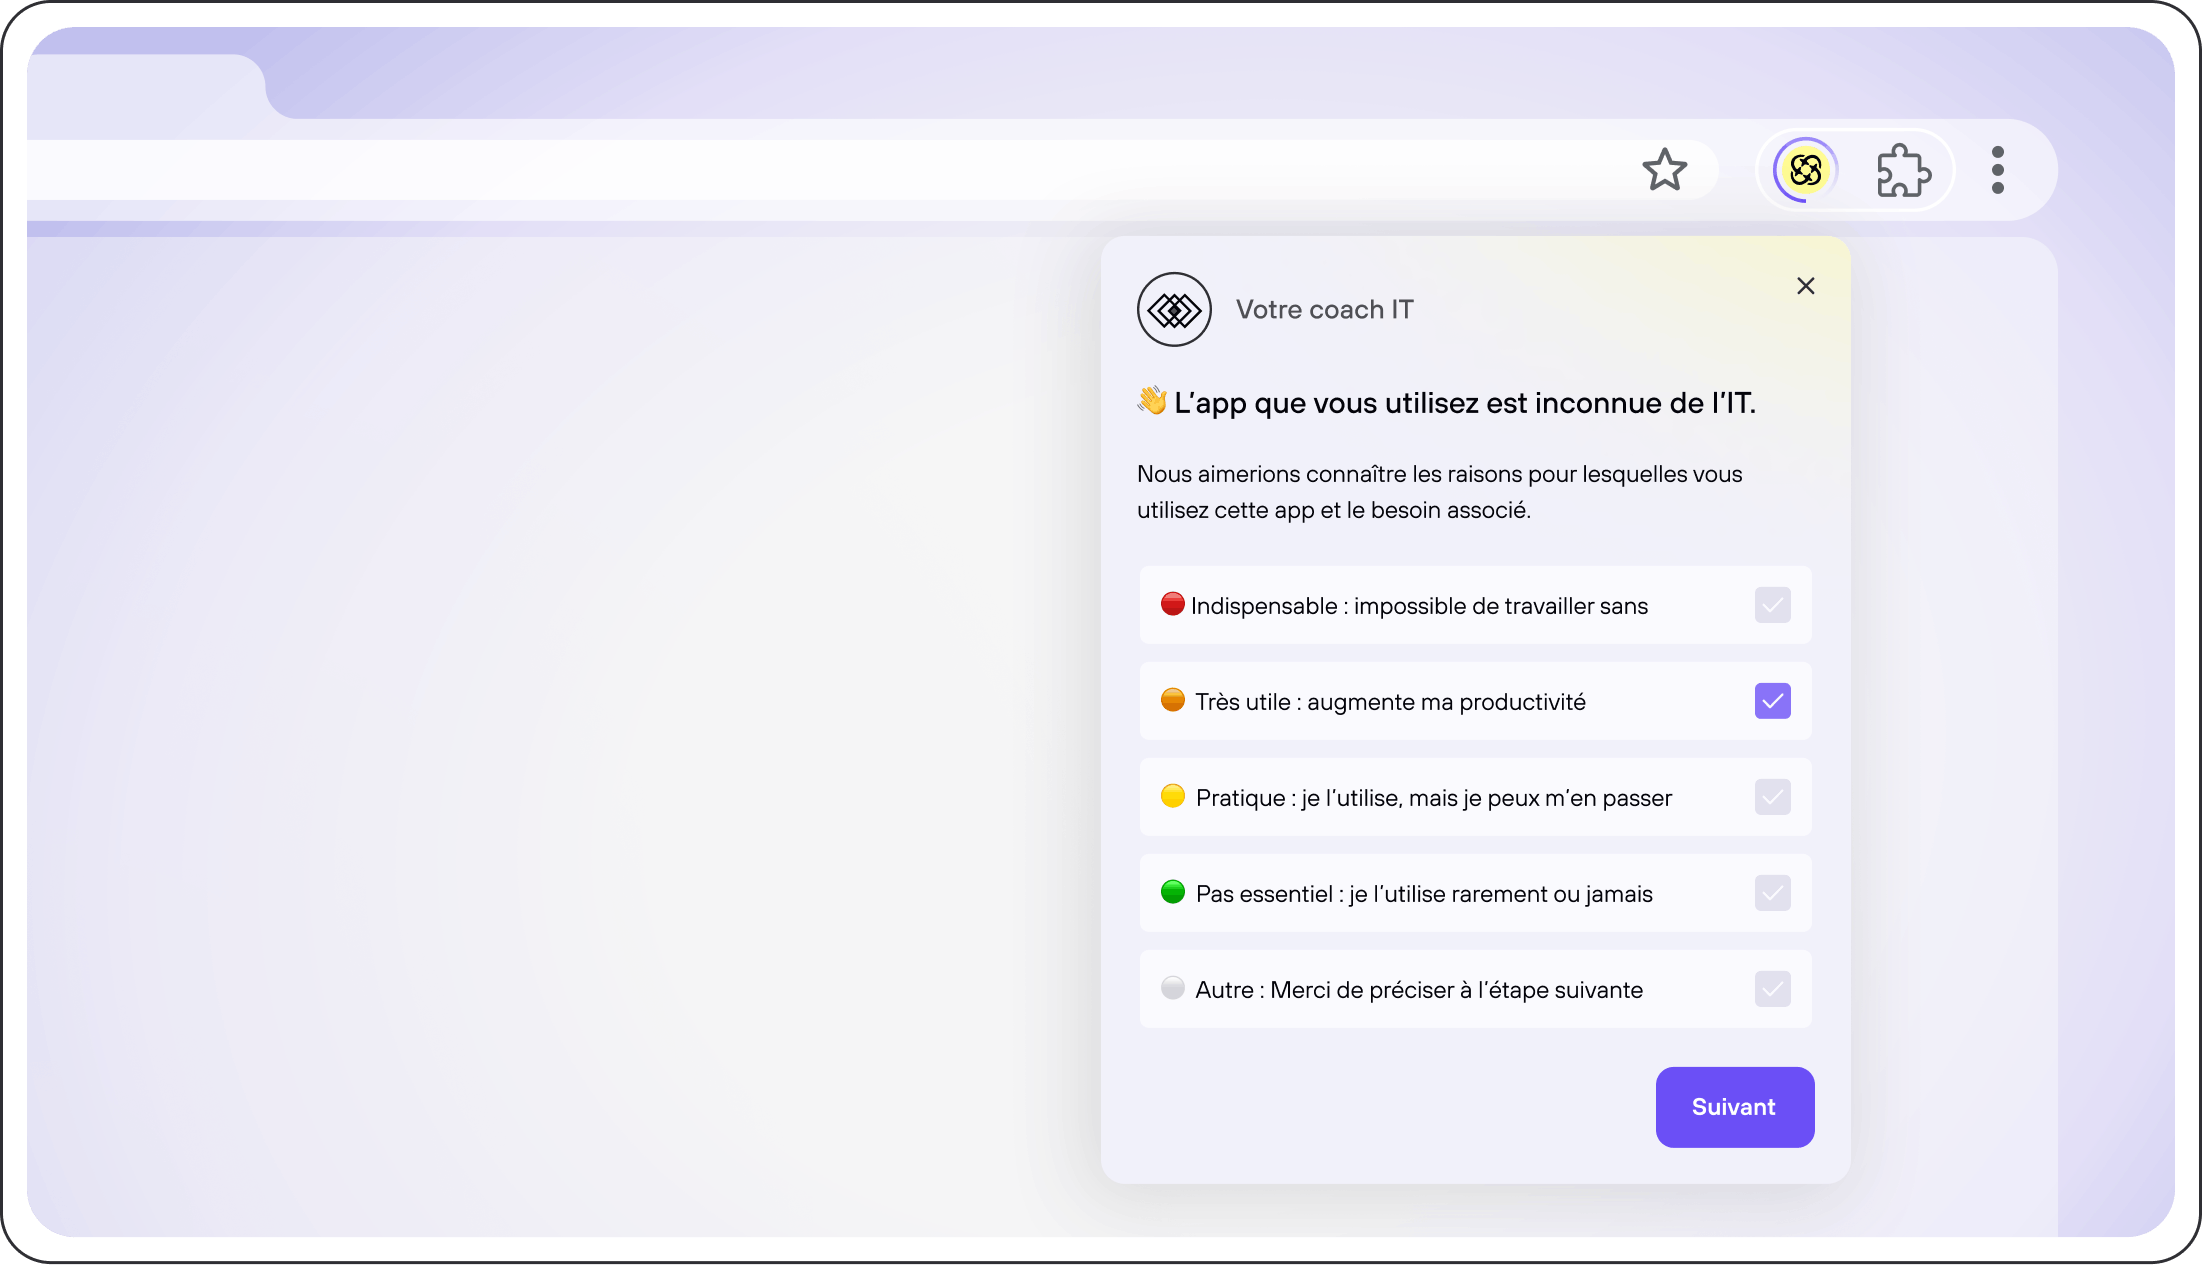The image size is (2202, 1265).
Task: Click the red dot next to Indispensable
Action: click(1172, 604)
